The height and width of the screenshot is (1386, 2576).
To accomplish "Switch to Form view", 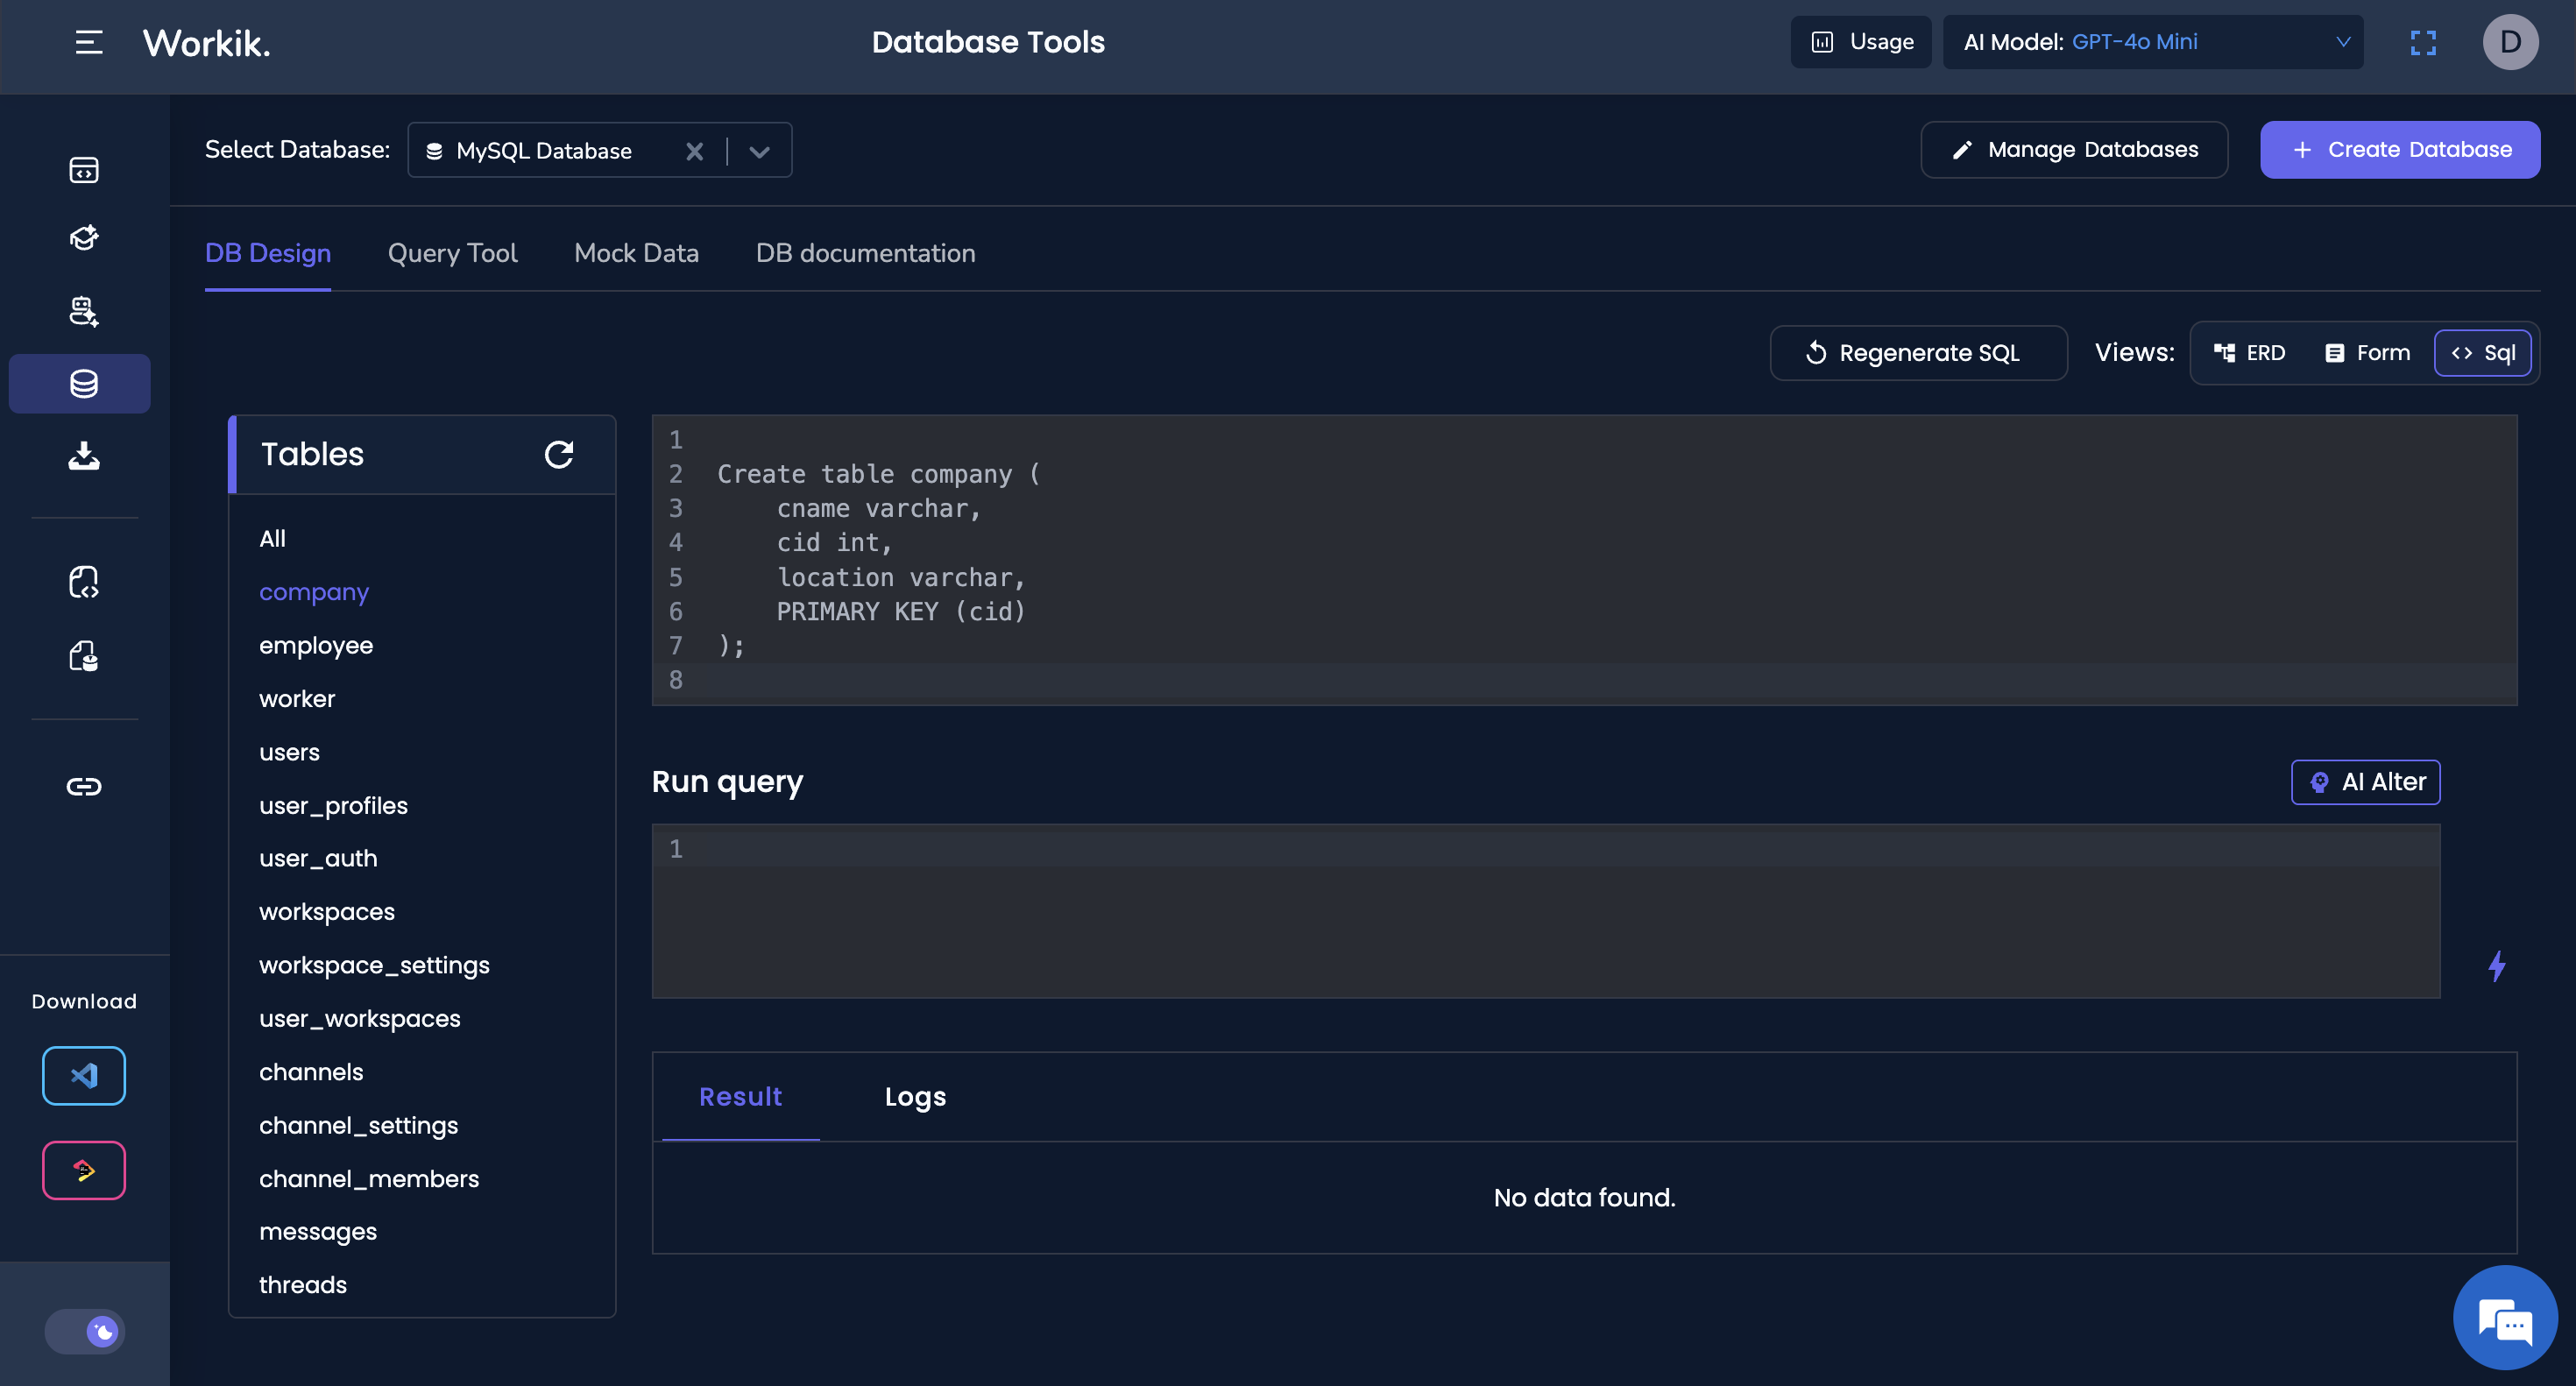I will (2367, 353).
